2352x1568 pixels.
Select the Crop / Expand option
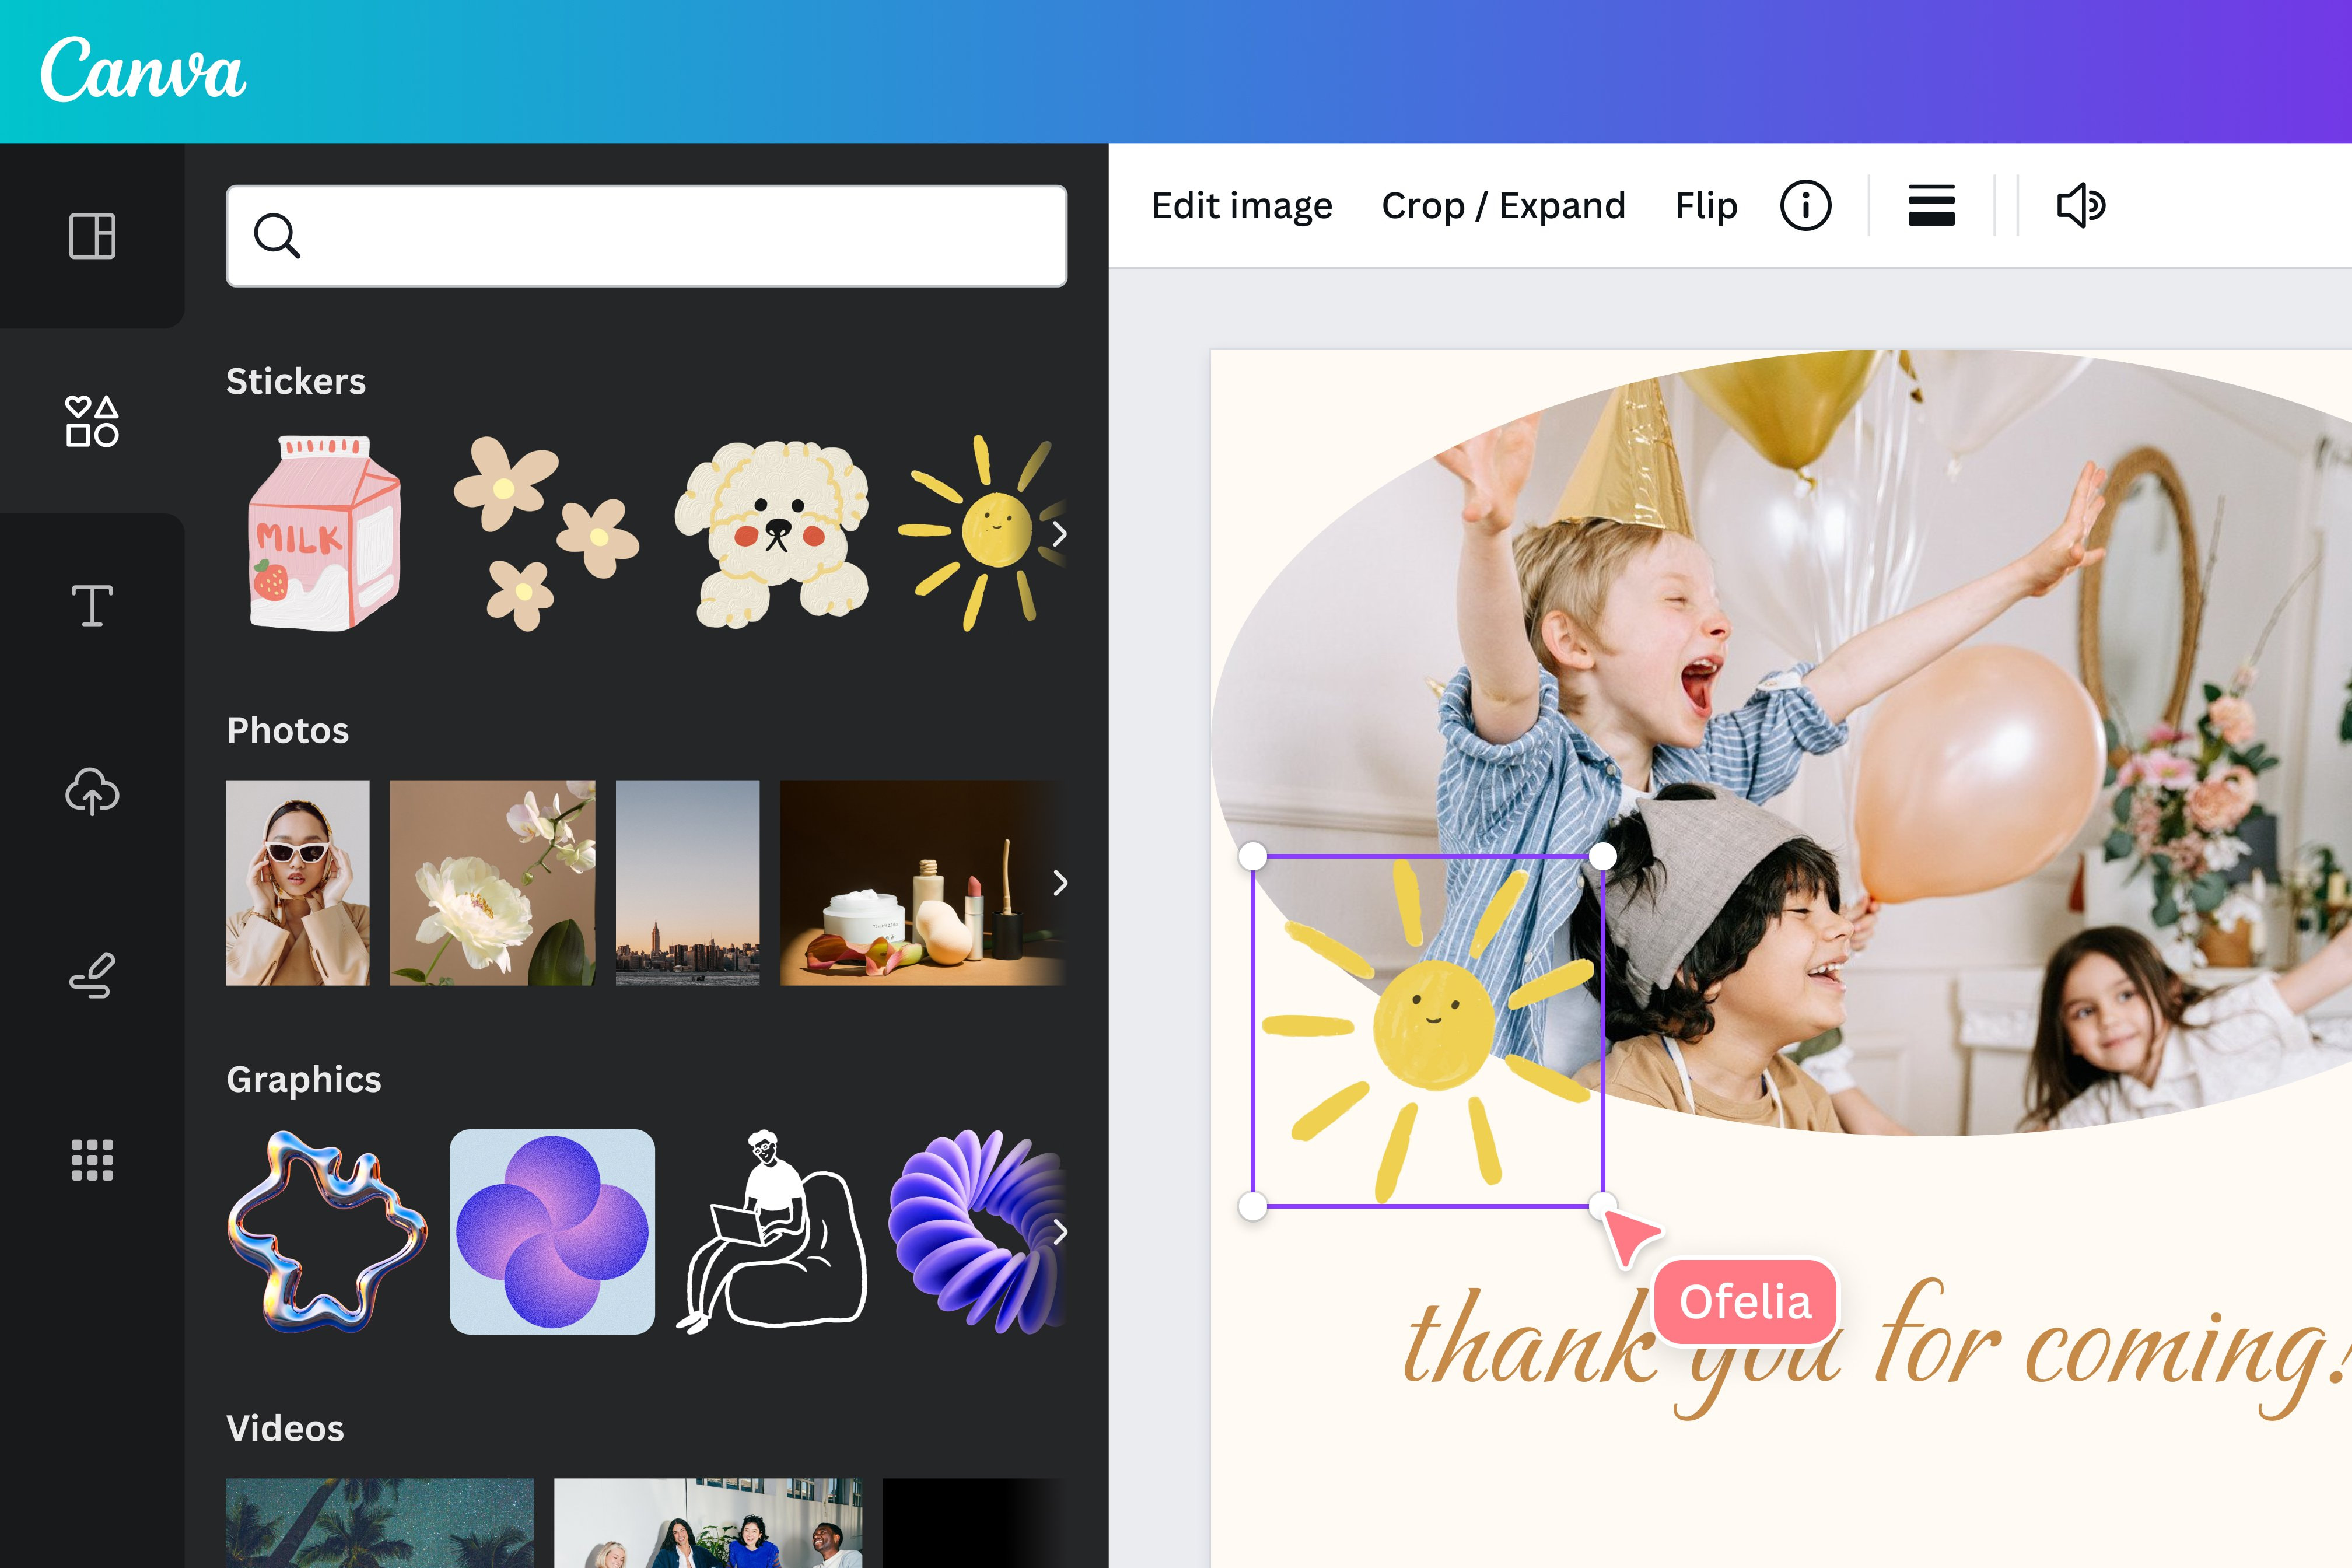[1503, 206]
